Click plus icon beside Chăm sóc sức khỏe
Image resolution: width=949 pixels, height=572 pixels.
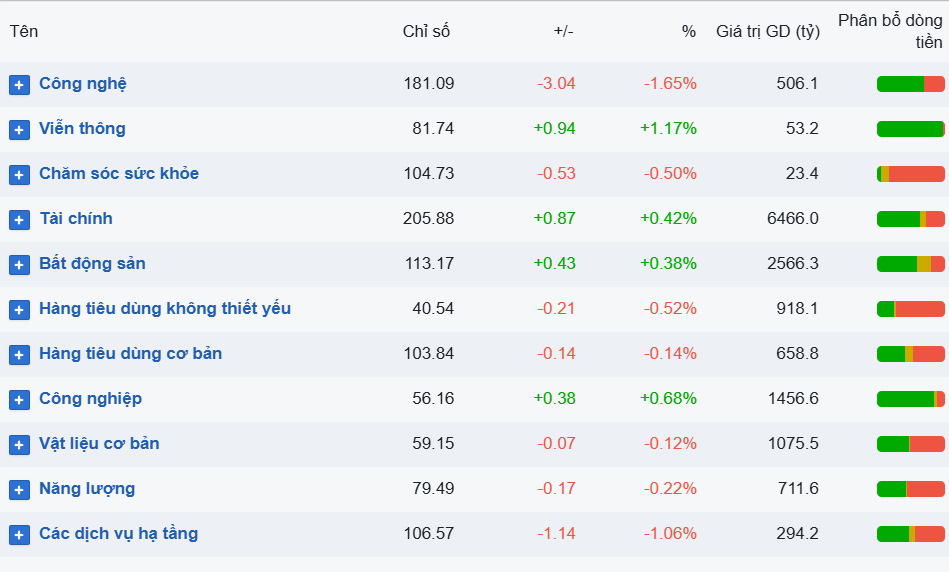pyautogui.click(x=19, y=175)
